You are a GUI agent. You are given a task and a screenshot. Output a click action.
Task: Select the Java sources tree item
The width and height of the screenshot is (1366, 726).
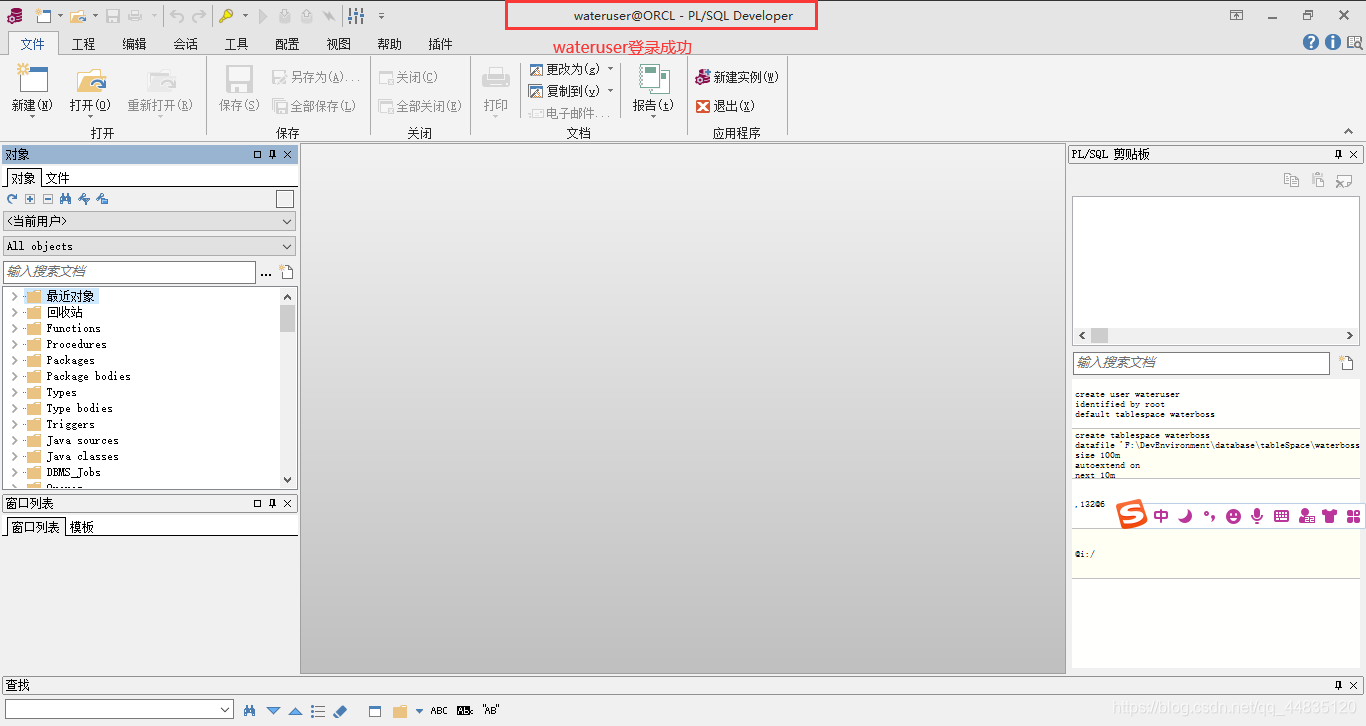pos(82,441)
